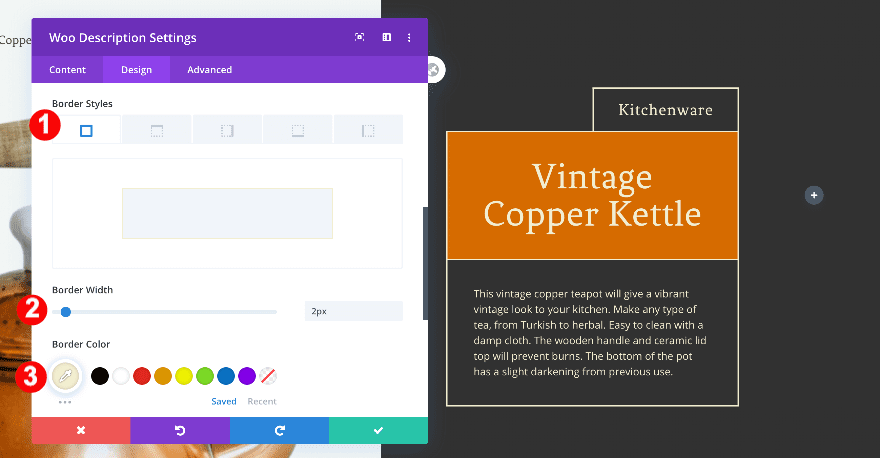Choose the green color swatch
The width and height of the screenshot is (880, 458).
coord(205,376)
